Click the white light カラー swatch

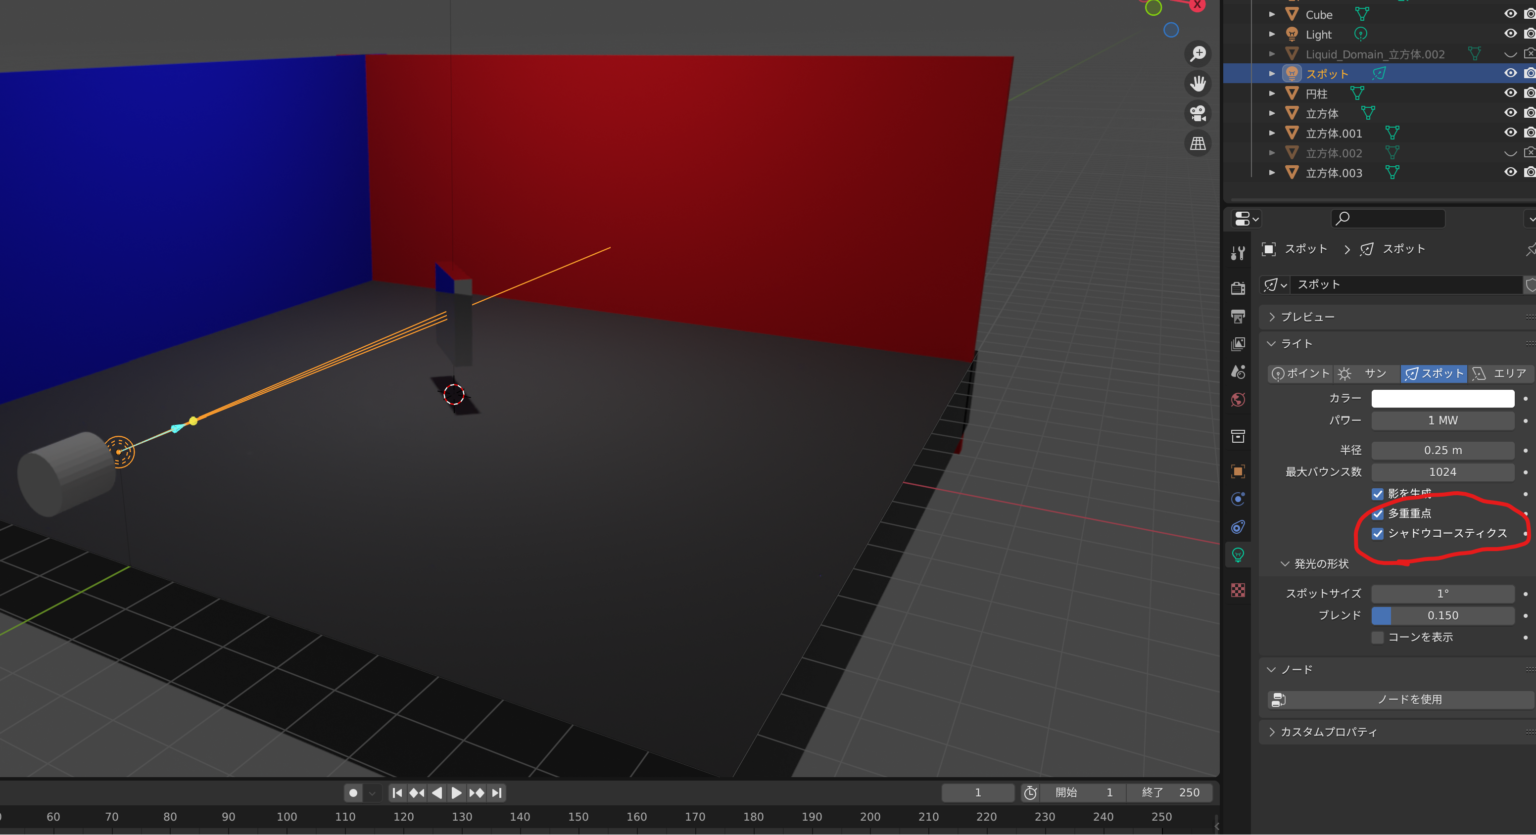[x=1442, y=397]
